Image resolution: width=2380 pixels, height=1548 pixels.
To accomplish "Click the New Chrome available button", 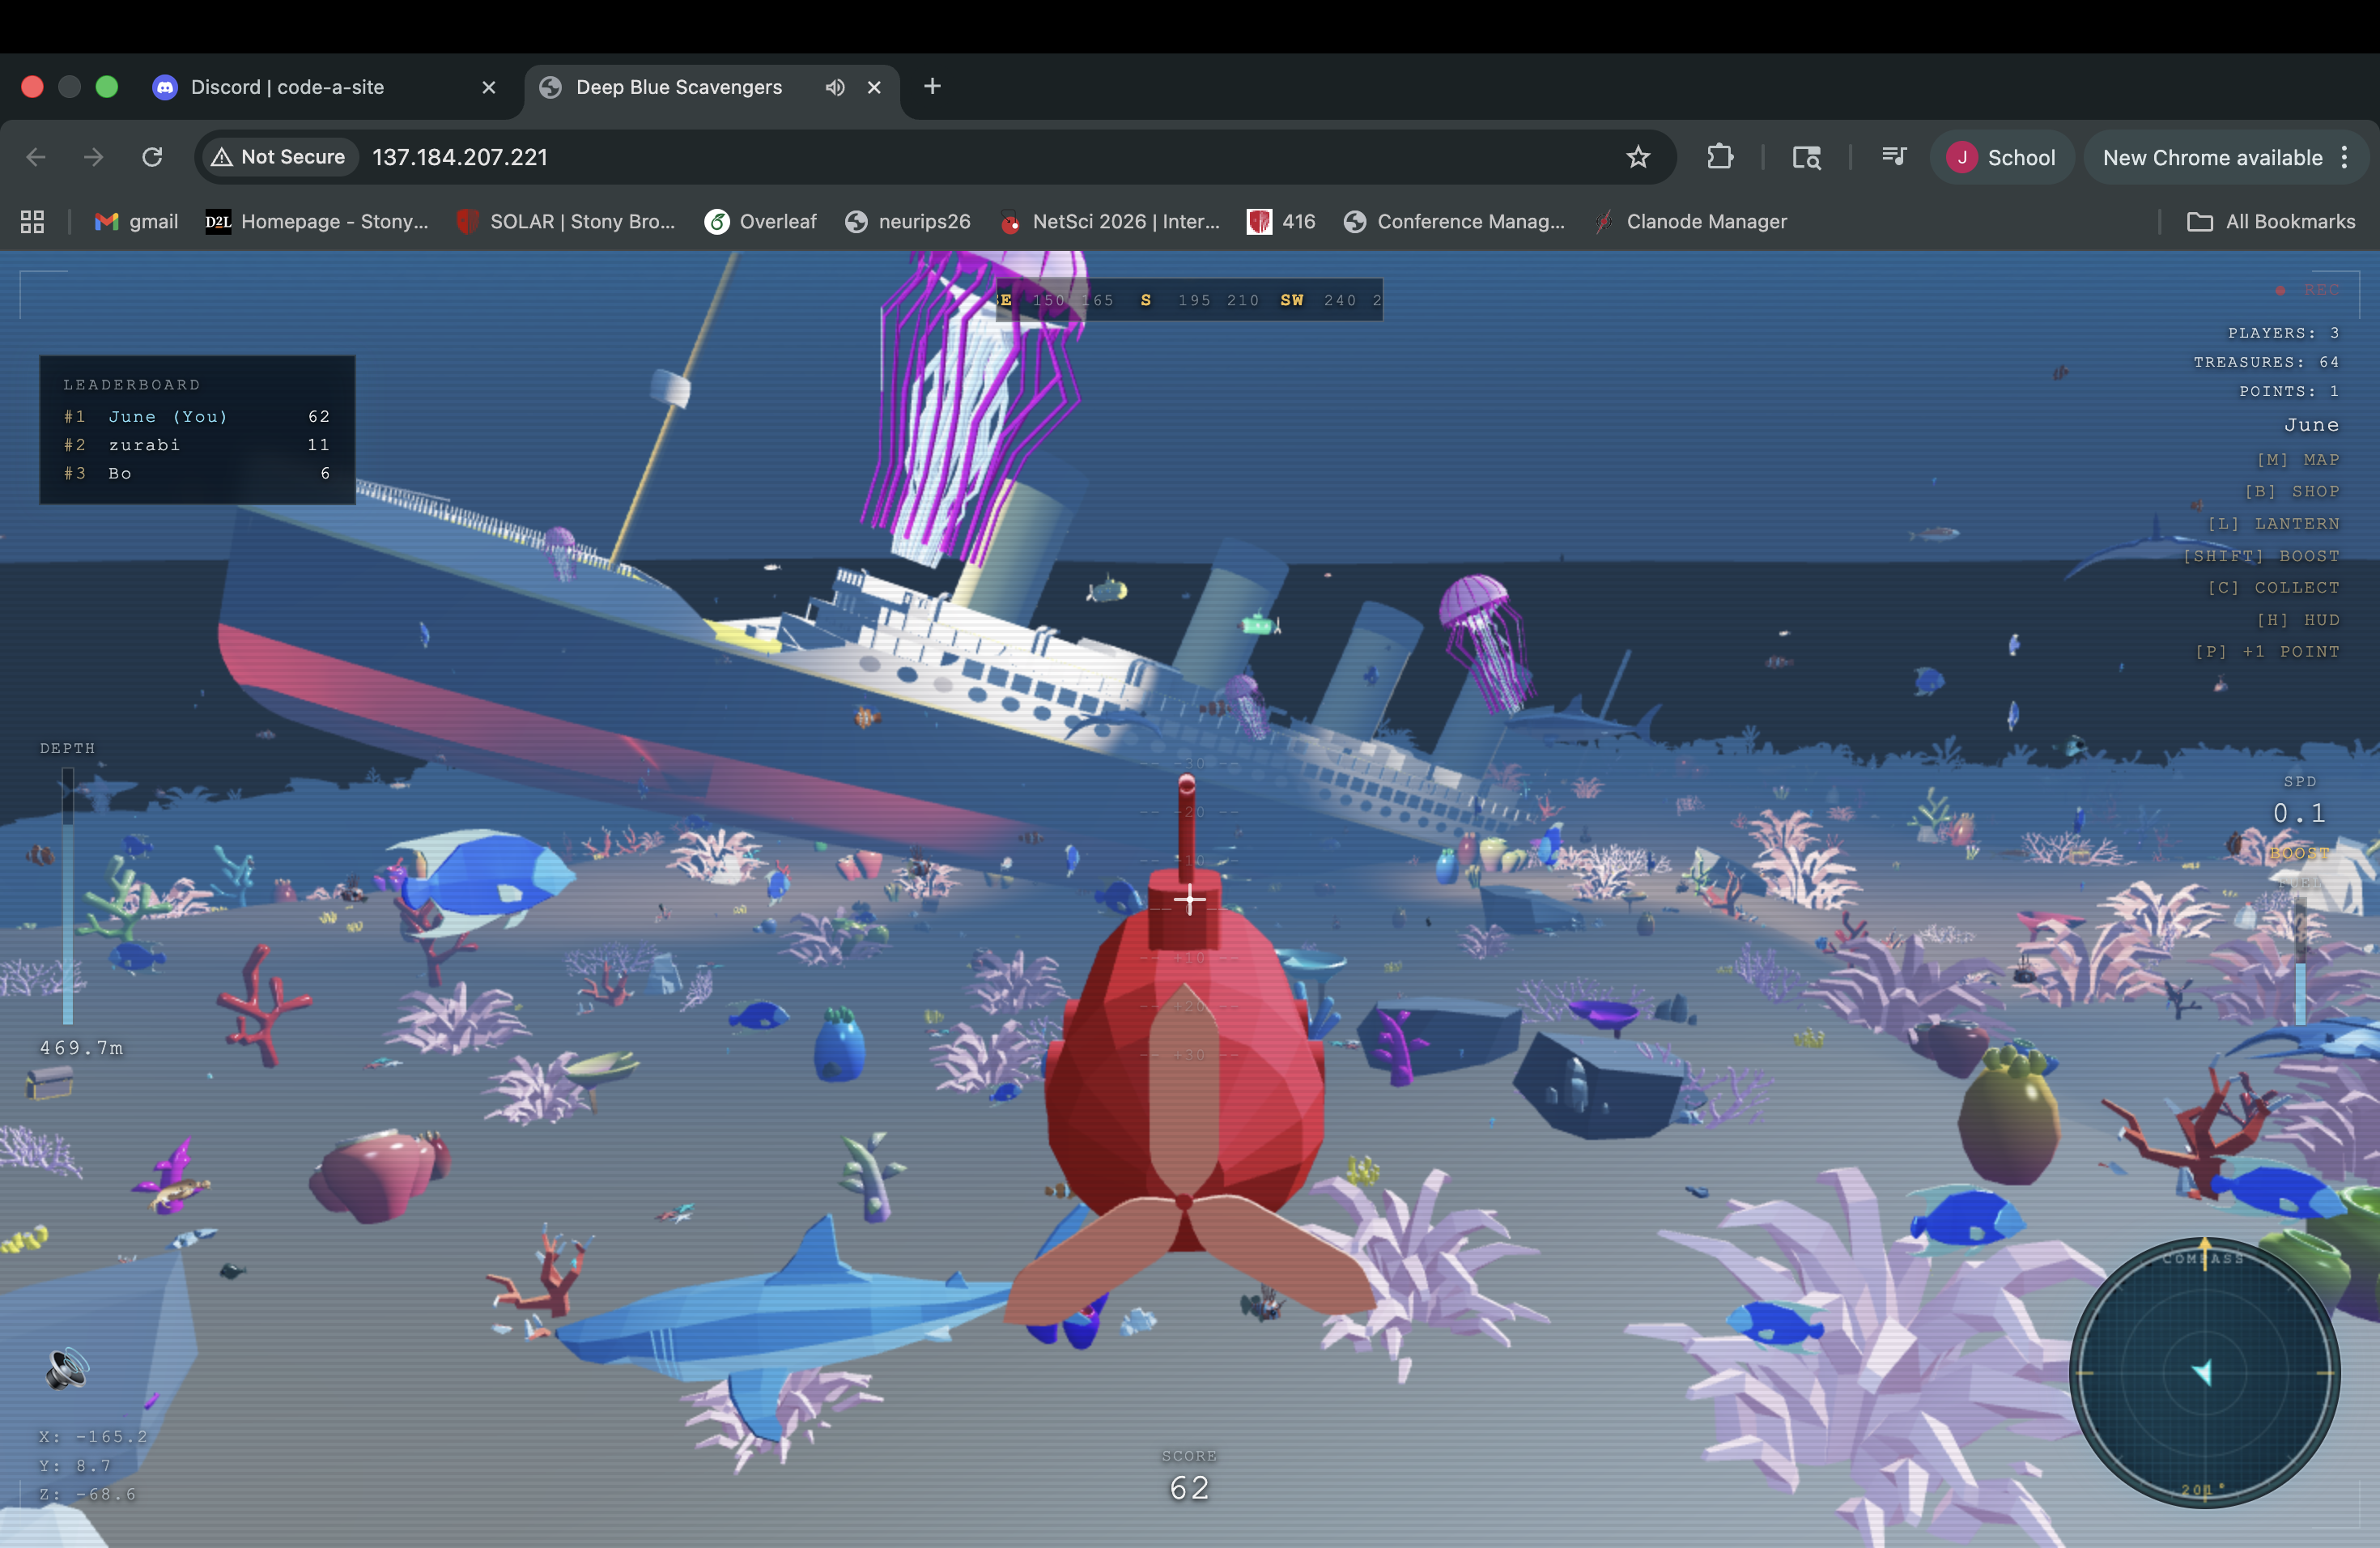I will (2212, 157).
